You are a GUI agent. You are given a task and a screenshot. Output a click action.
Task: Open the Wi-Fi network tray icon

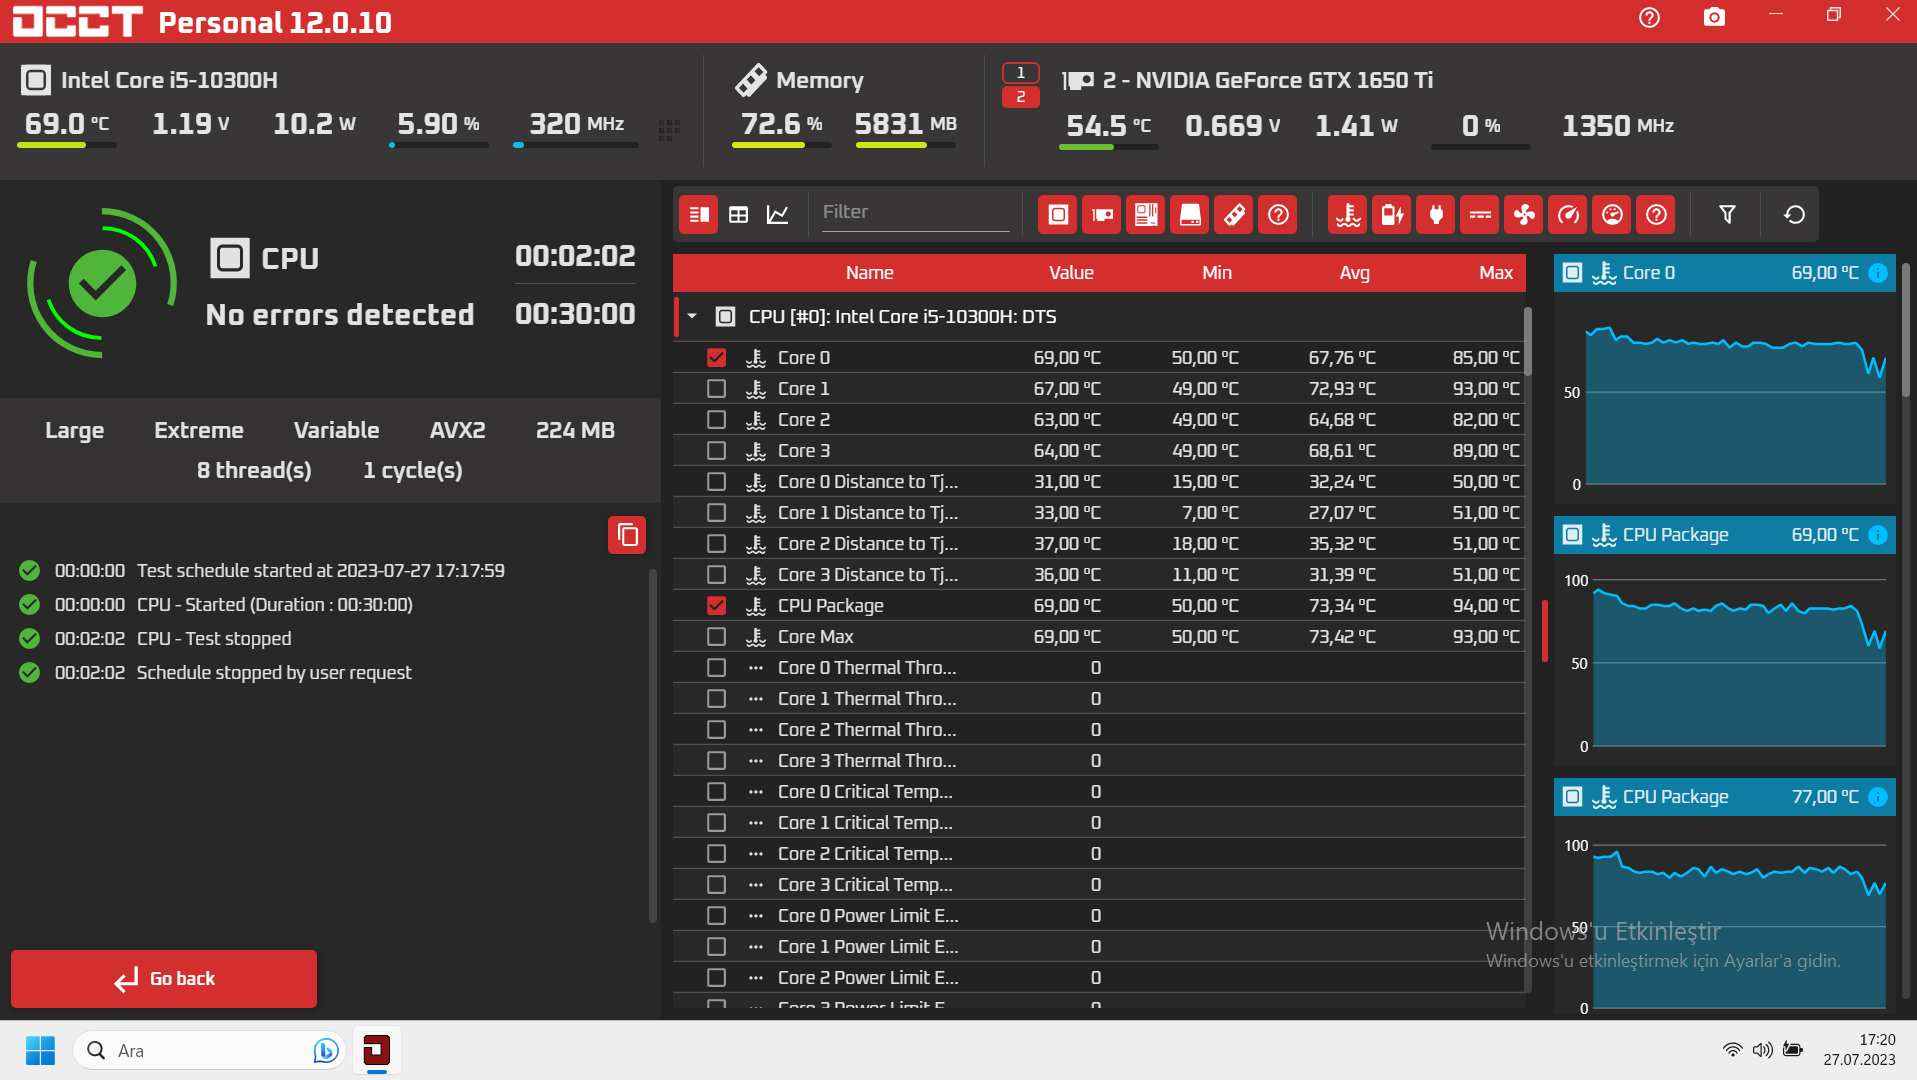click(x=1732, y=1050)
